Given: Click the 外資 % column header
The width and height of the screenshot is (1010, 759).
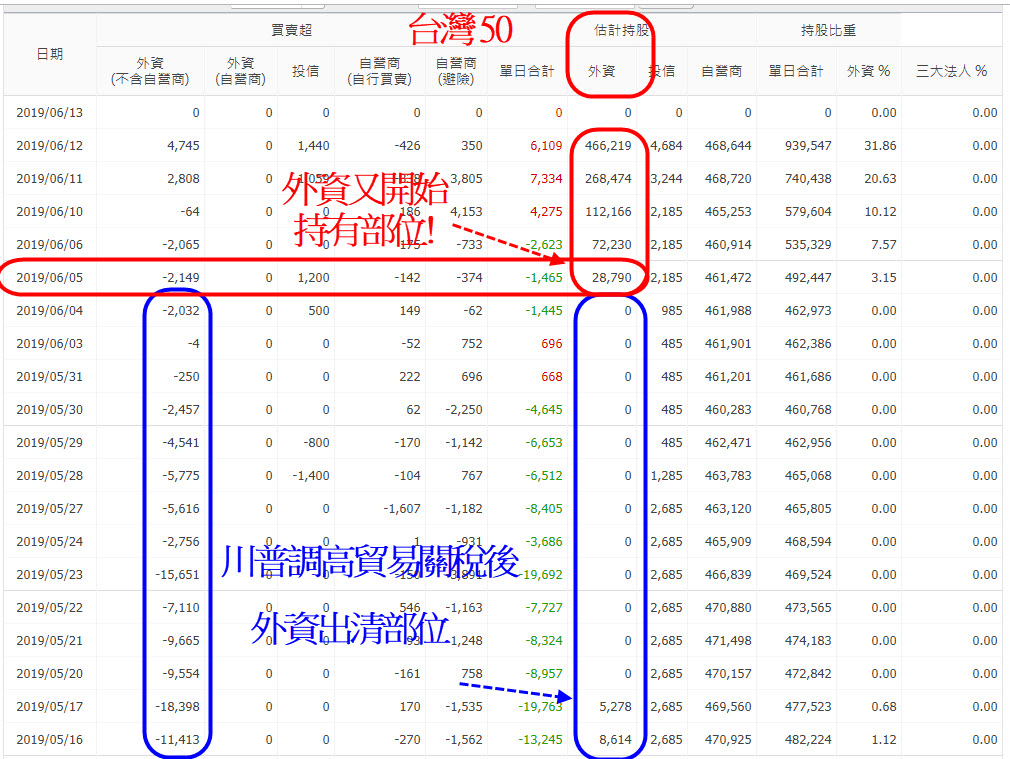Looking at the screenshot, I should click(868, 71).
